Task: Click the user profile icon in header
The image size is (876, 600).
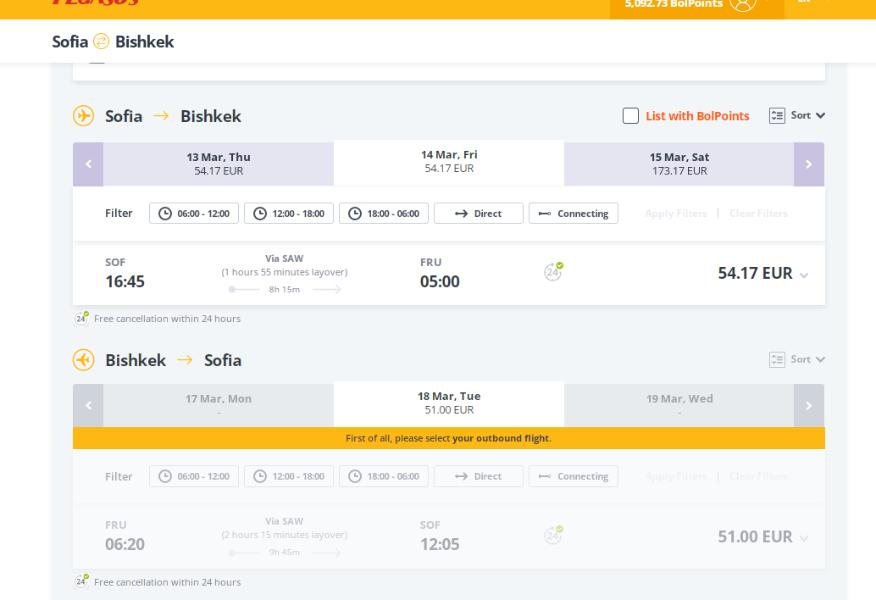Action: tap(742, 4)
